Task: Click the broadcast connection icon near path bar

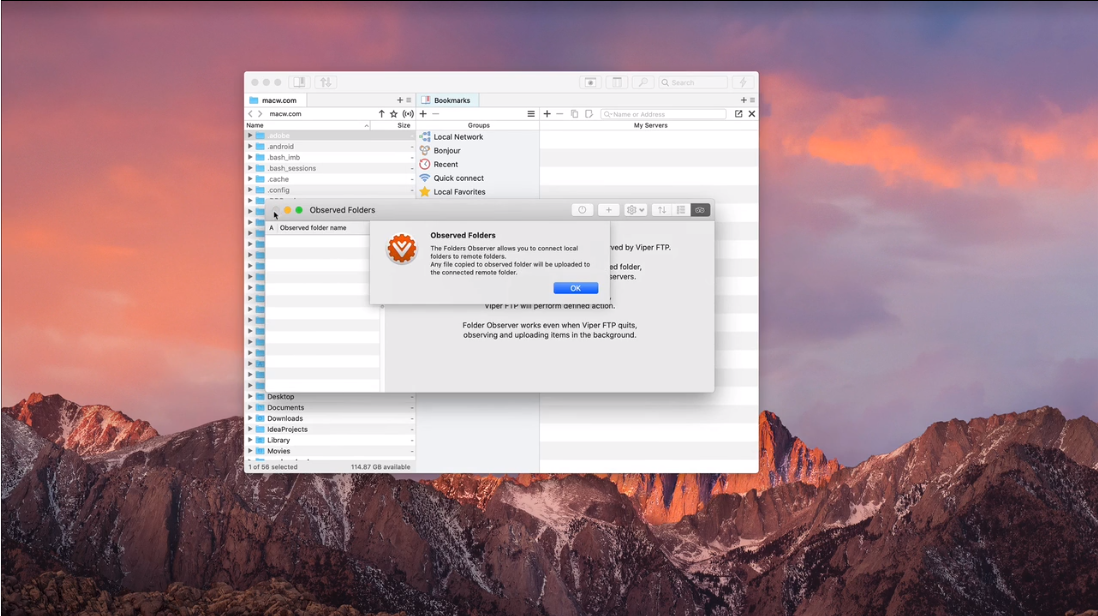Action: coord(408,113)
